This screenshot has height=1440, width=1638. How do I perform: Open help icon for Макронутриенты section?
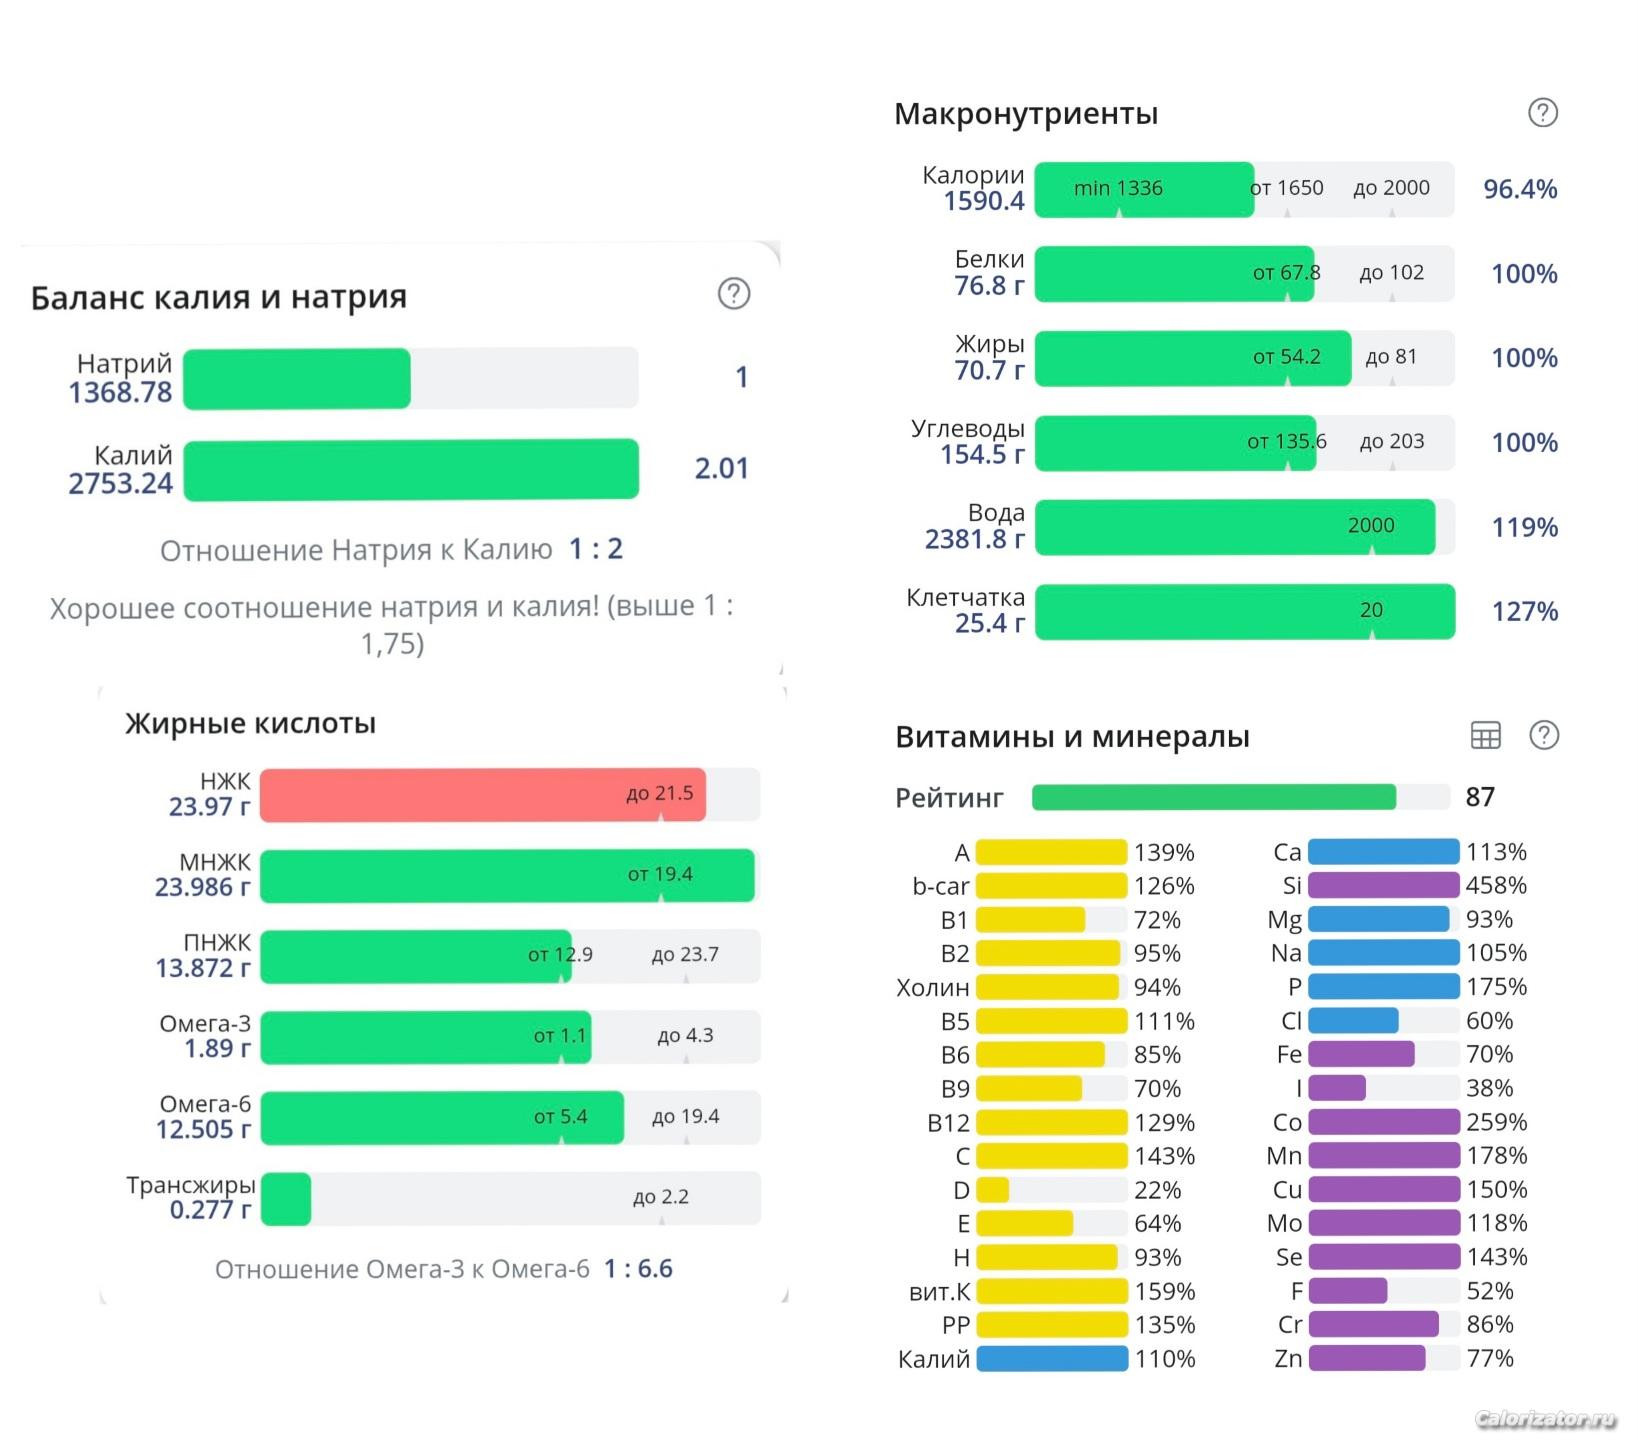pos(1542,113)
